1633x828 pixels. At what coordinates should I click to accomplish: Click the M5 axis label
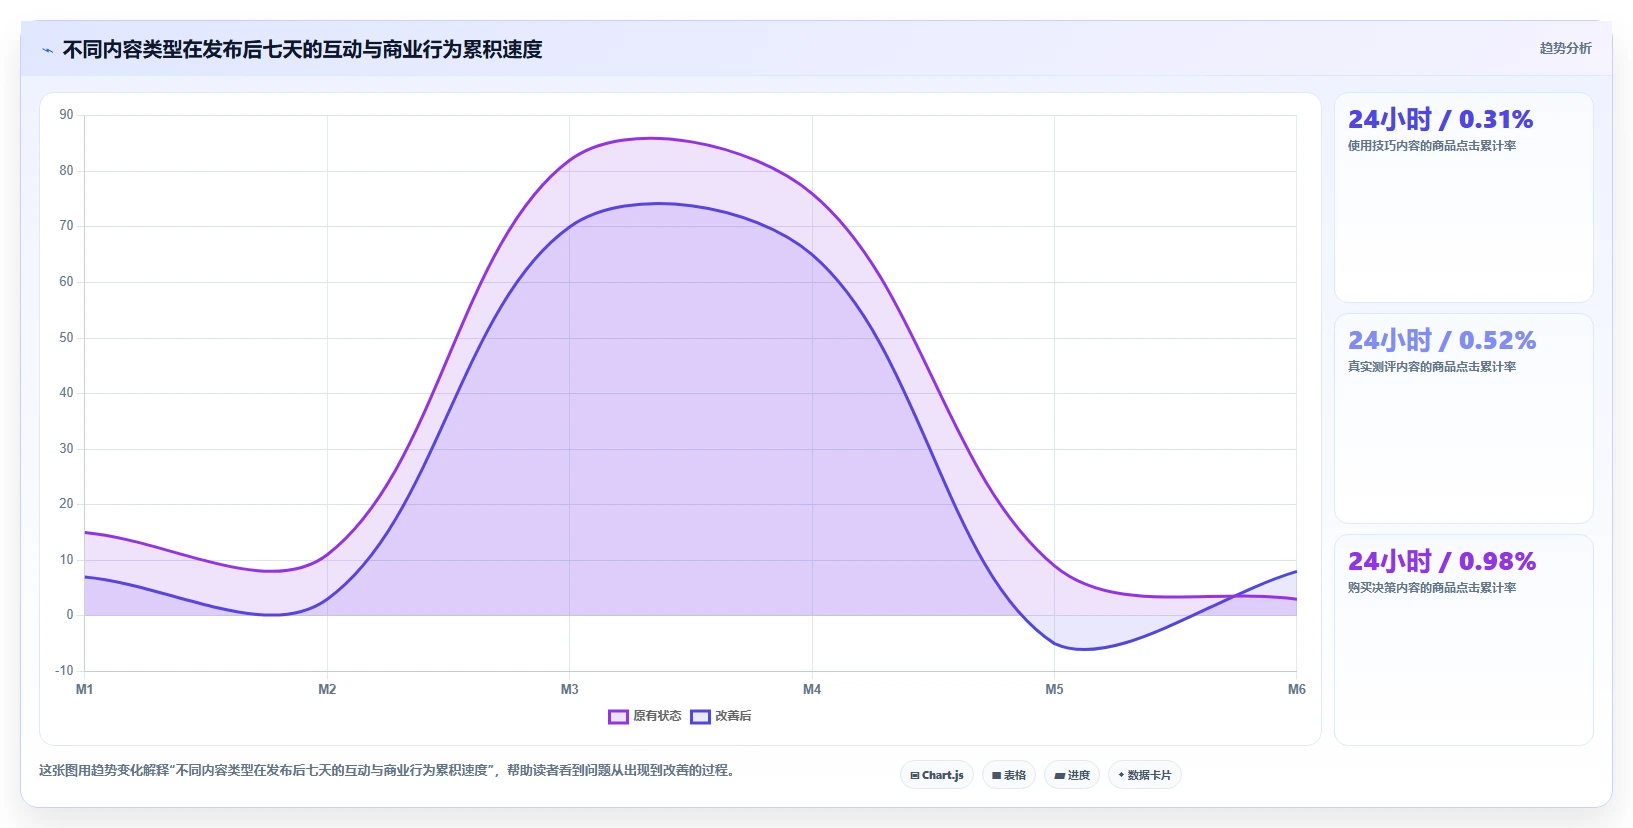(x=1054, y=689)
